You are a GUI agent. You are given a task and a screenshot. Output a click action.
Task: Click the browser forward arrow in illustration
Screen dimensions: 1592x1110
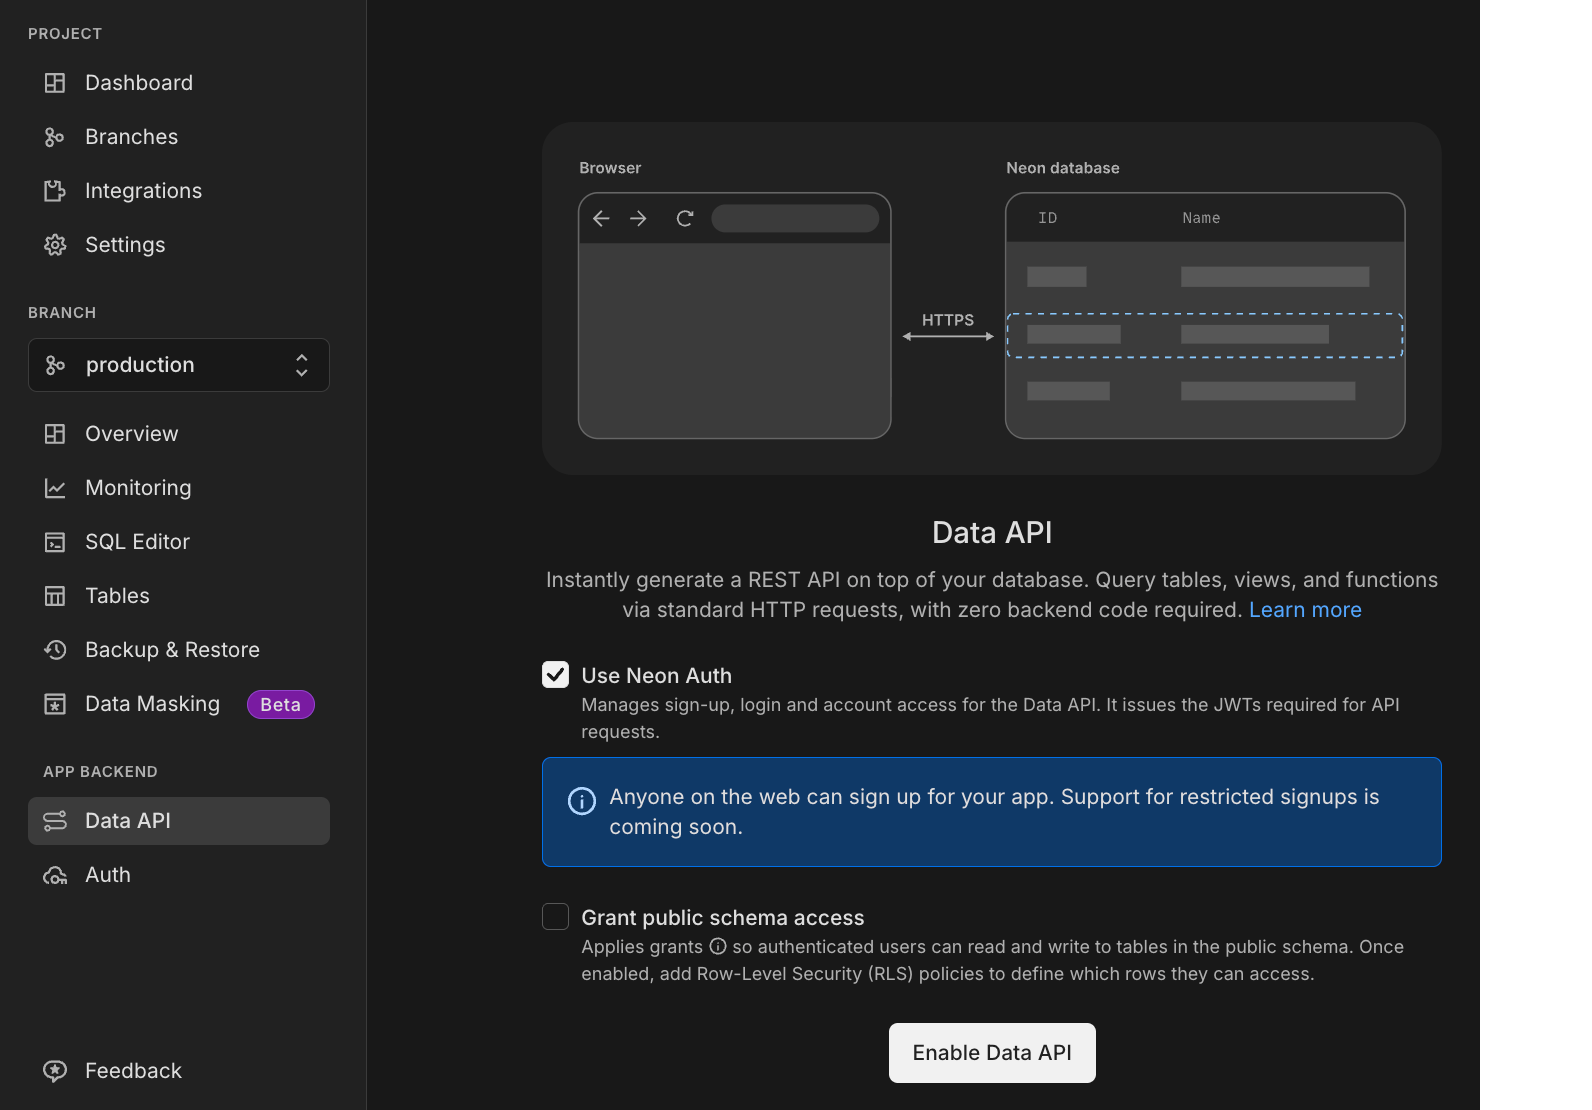(x=638, y=218)
